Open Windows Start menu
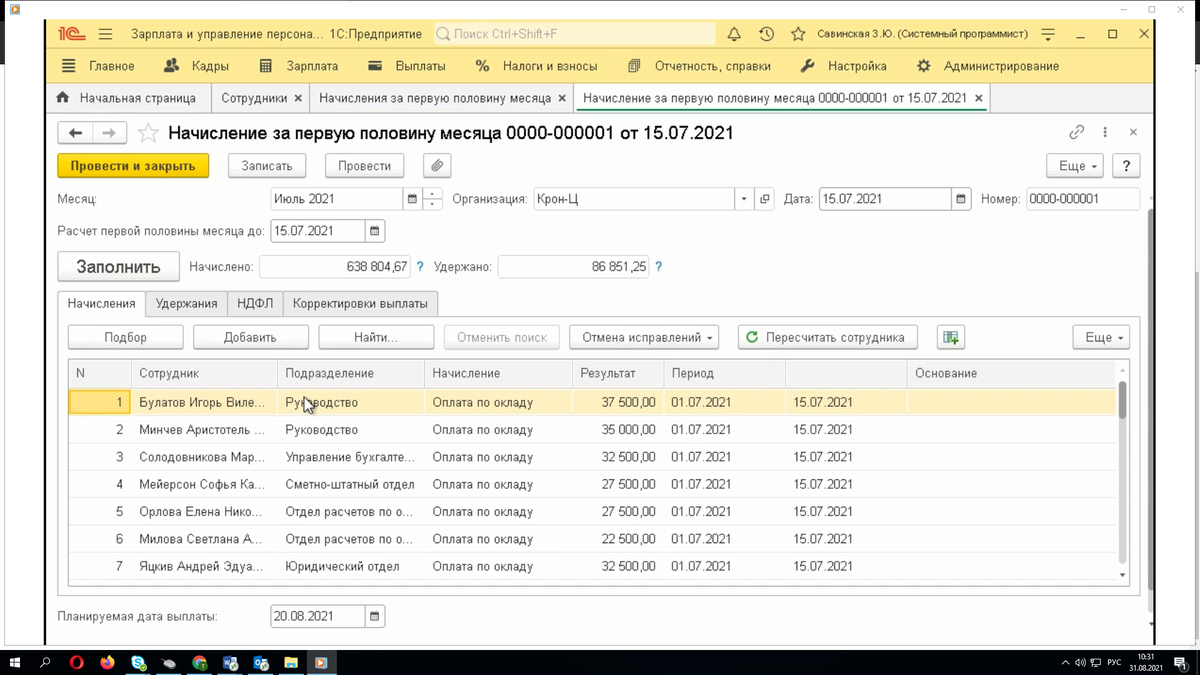 16,662
